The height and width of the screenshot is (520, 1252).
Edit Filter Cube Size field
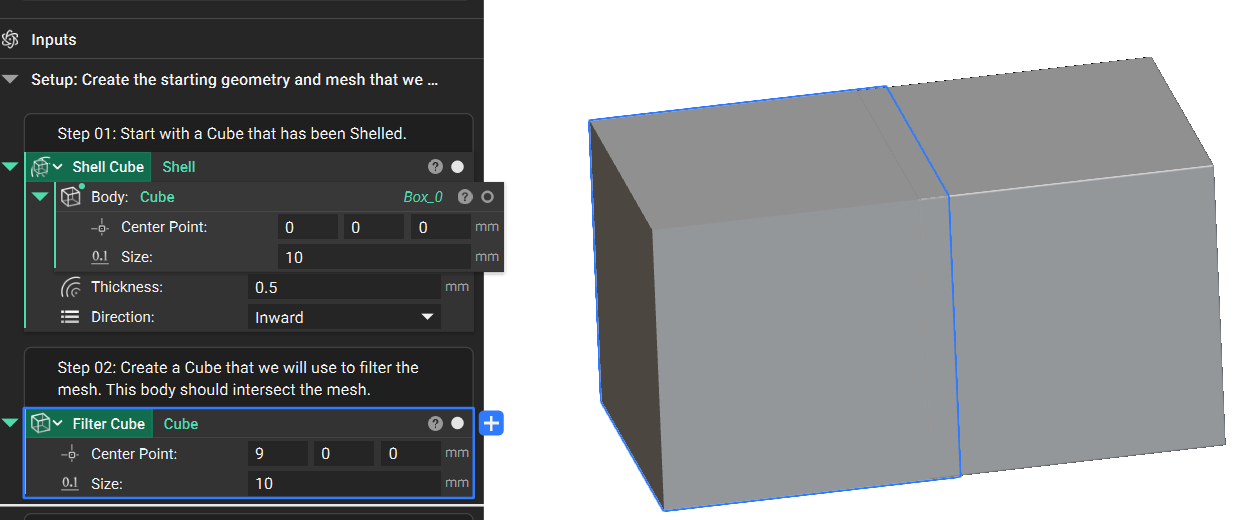click(344, 484)
